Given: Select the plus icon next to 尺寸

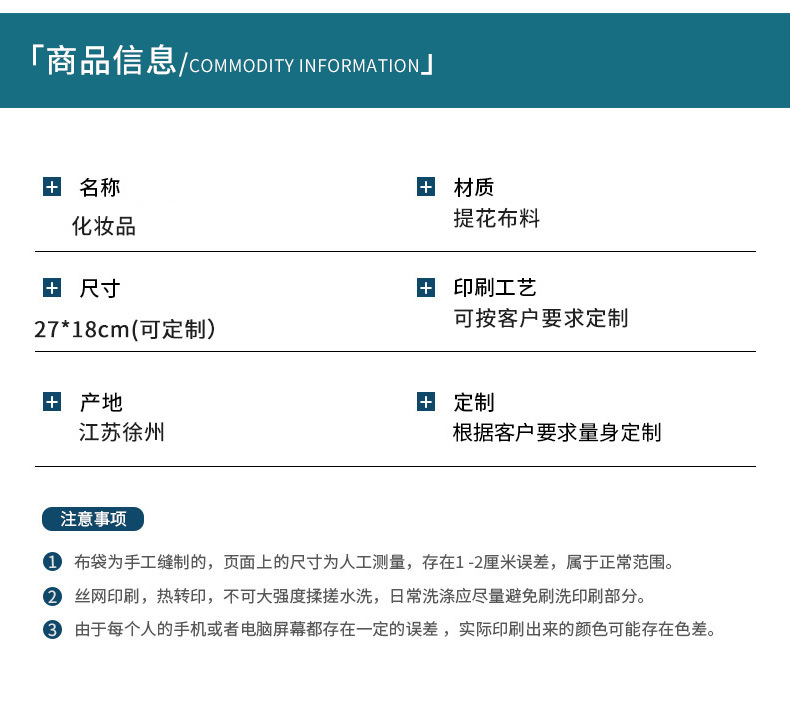Looking at the screenshot, I should pos(52,288).
